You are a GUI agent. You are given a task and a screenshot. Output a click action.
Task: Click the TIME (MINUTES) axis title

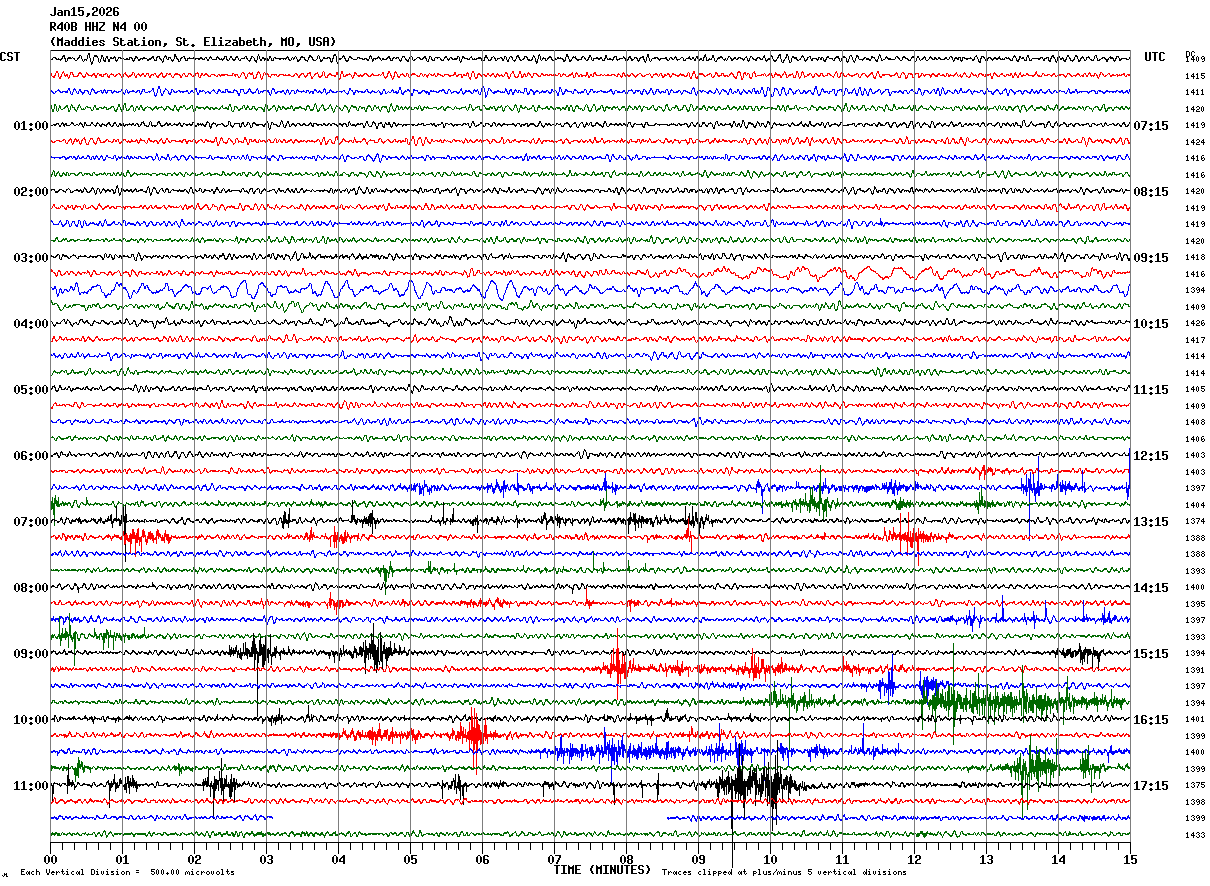pyautogui.click(x=602, y=870)
